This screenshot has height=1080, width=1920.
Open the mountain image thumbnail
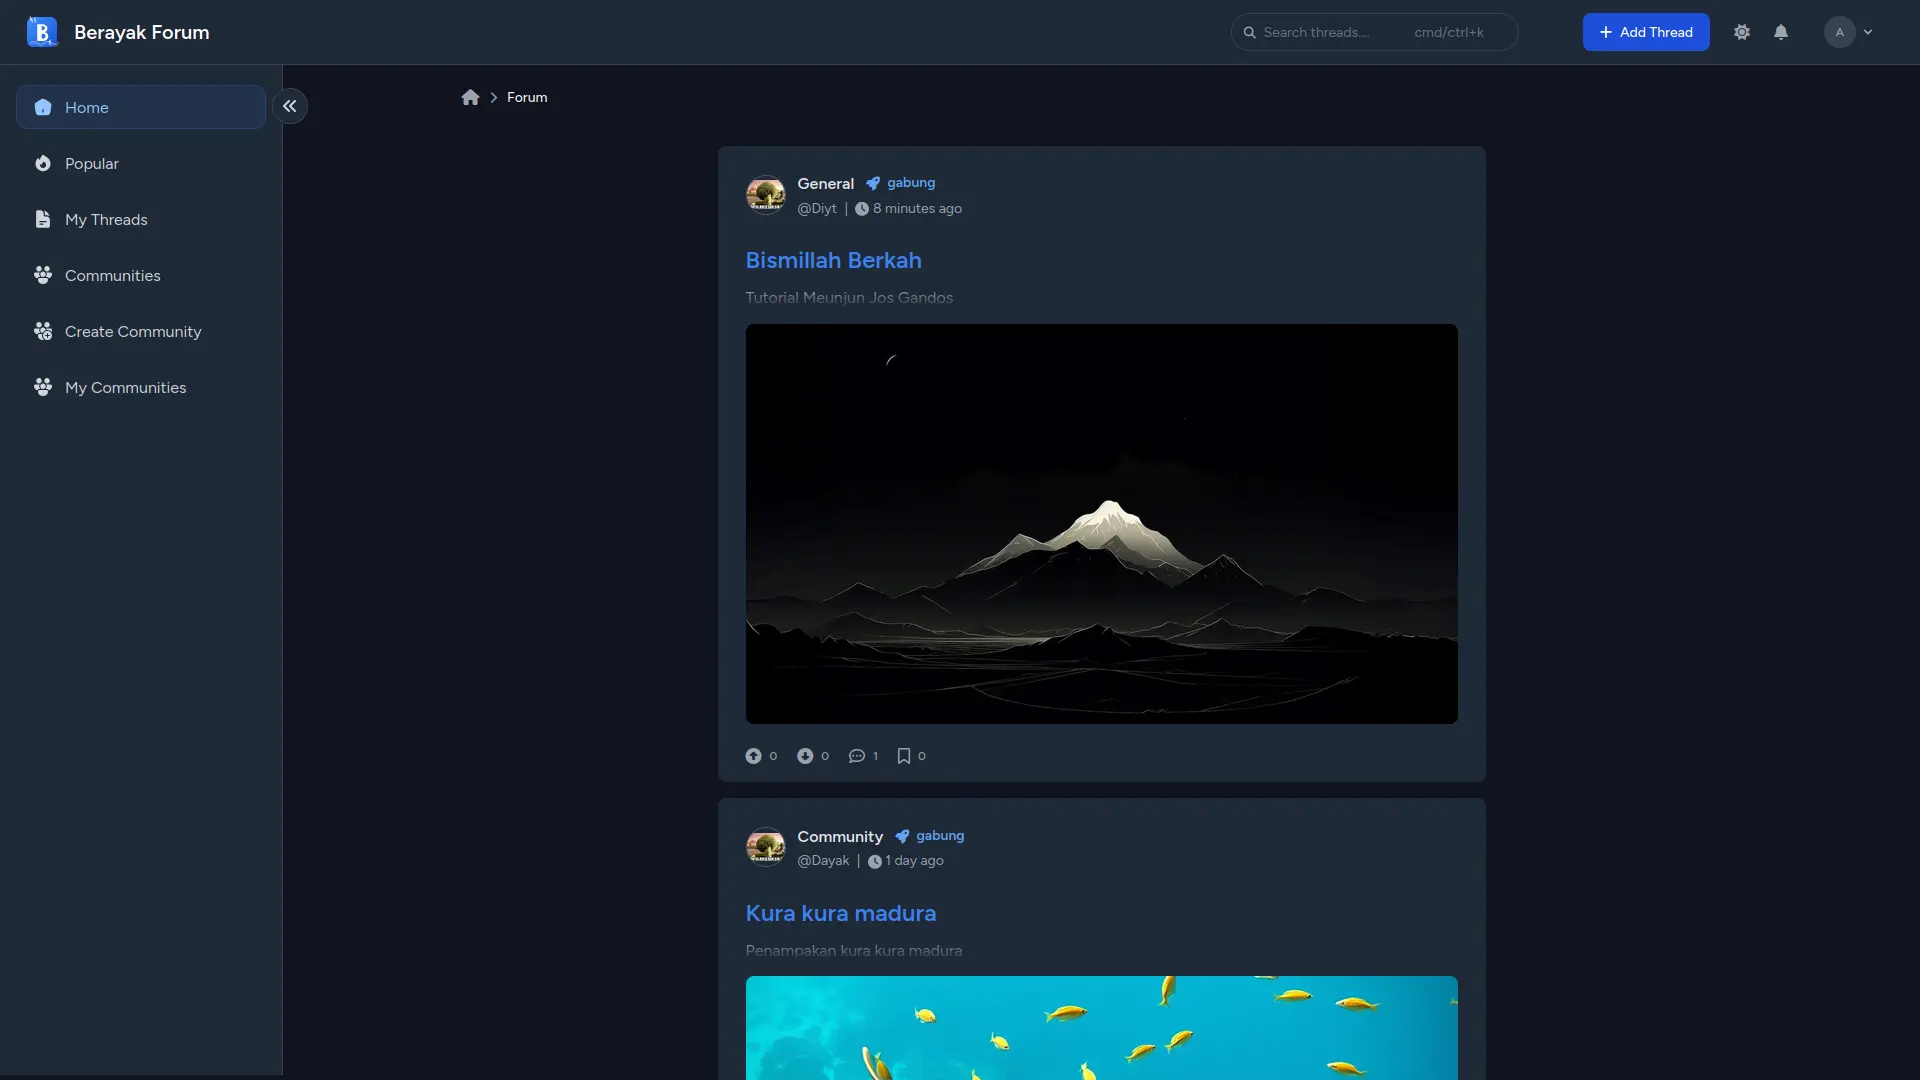tap(1101, 523)
